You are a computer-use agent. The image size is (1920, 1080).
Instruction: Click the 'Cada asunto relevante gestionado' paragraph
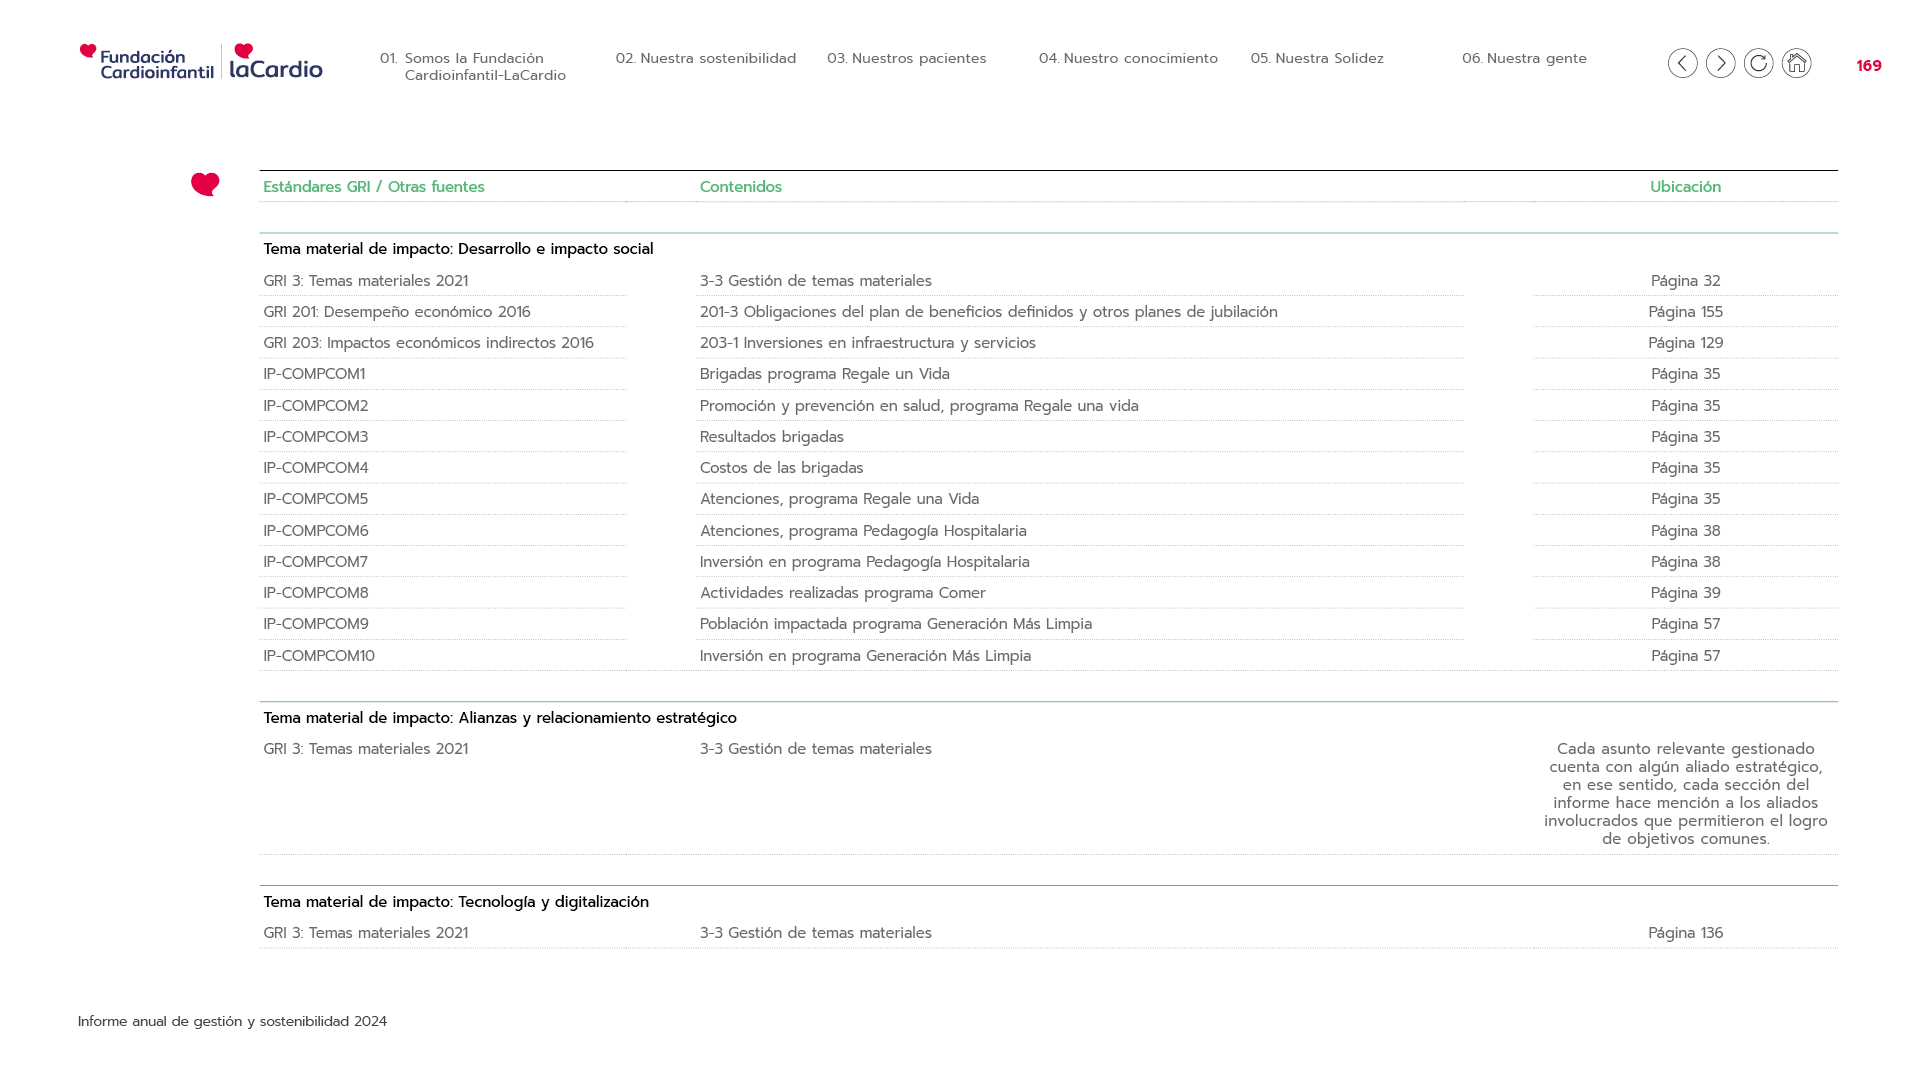(x=1685, y=794)
